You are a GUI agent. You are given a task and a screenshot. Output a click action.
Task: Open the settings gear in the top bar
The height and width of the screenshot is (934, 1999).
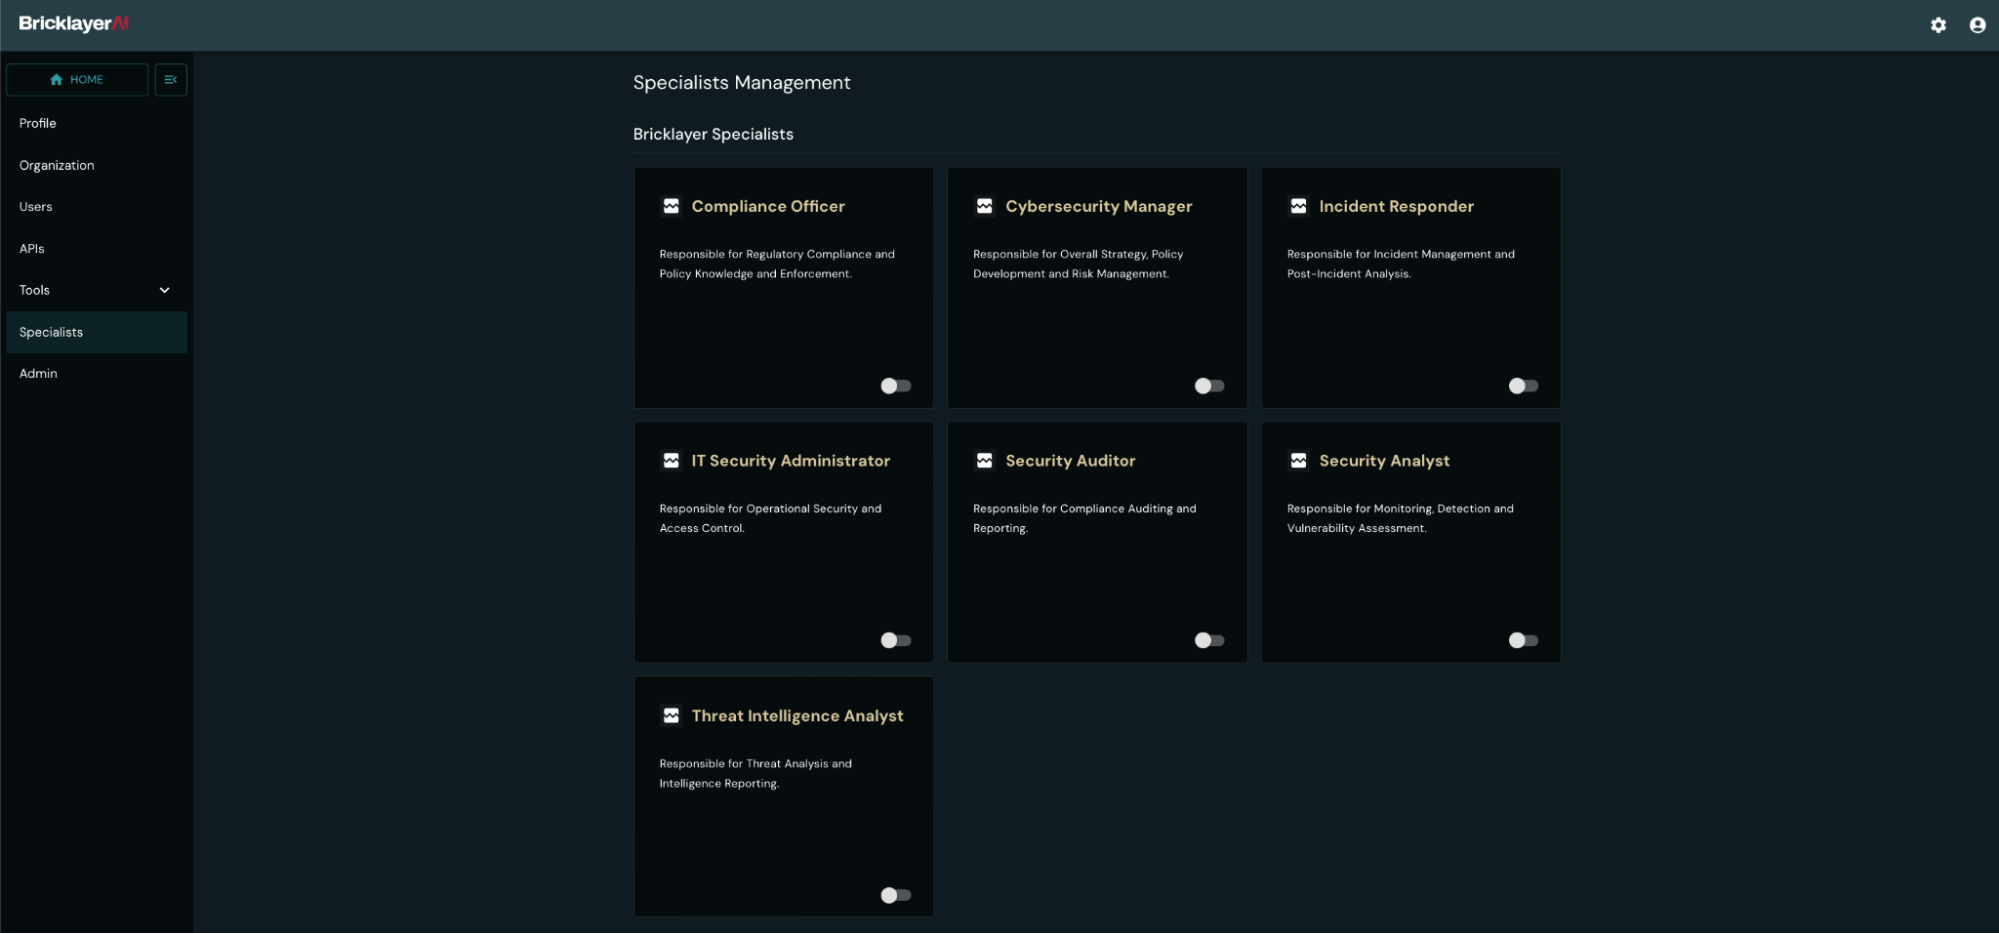click(x=1938, y=25)
